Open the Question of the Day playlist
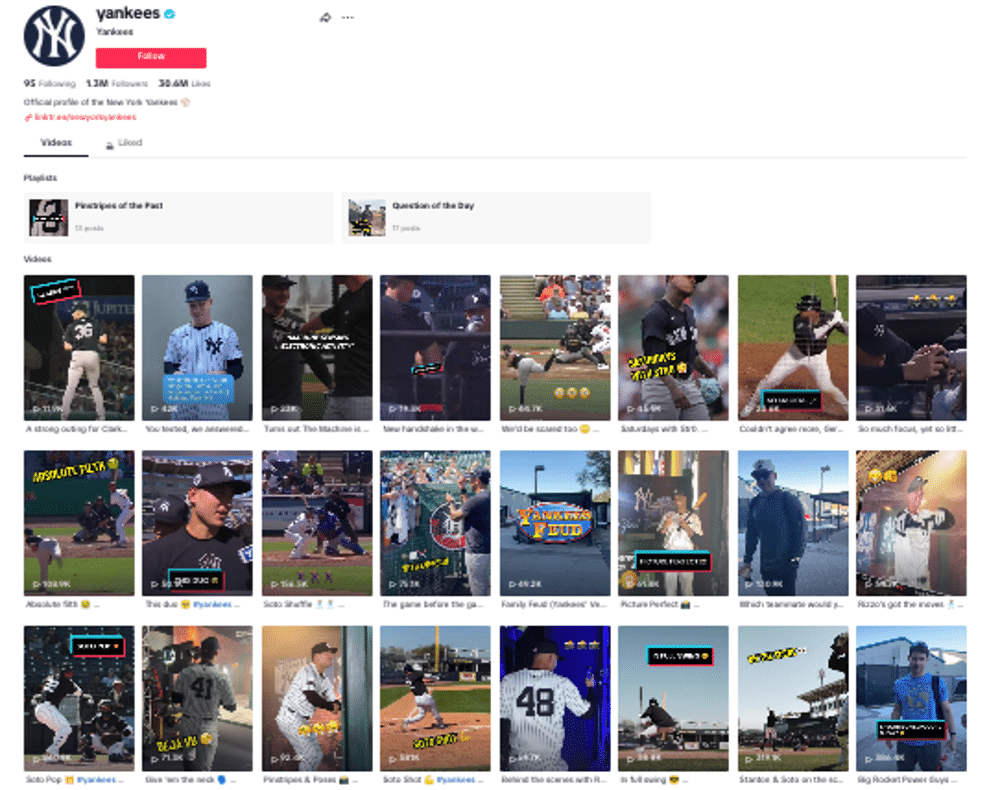 pyautogui.click(x=496, y=217)
